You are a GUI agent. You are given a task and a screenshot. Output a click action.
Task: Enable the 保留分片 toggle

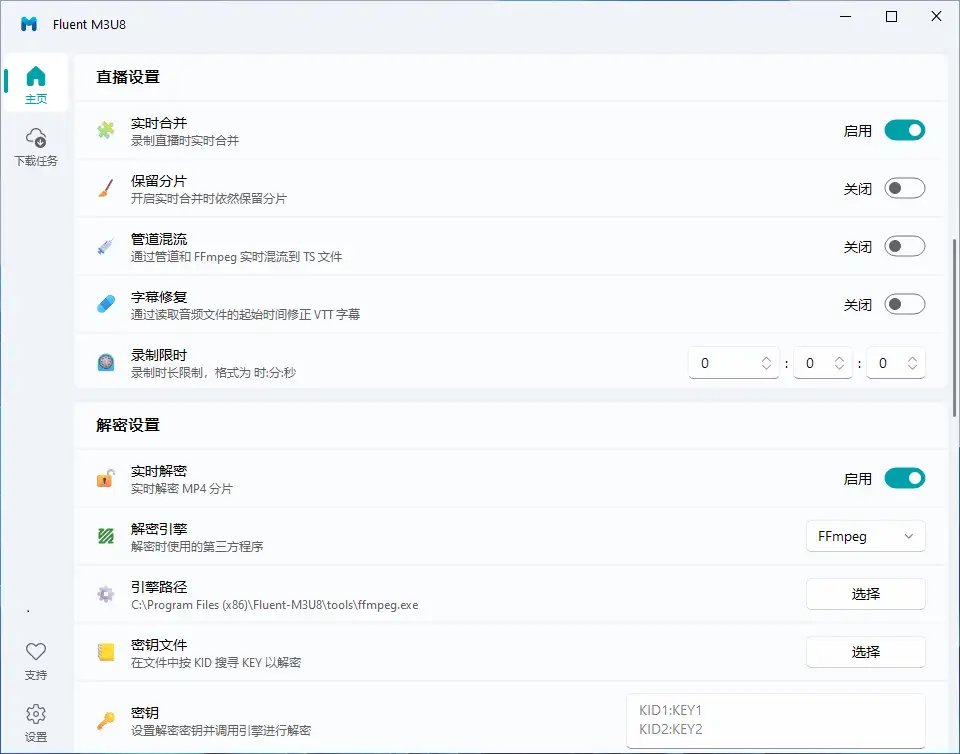[904, 187]
